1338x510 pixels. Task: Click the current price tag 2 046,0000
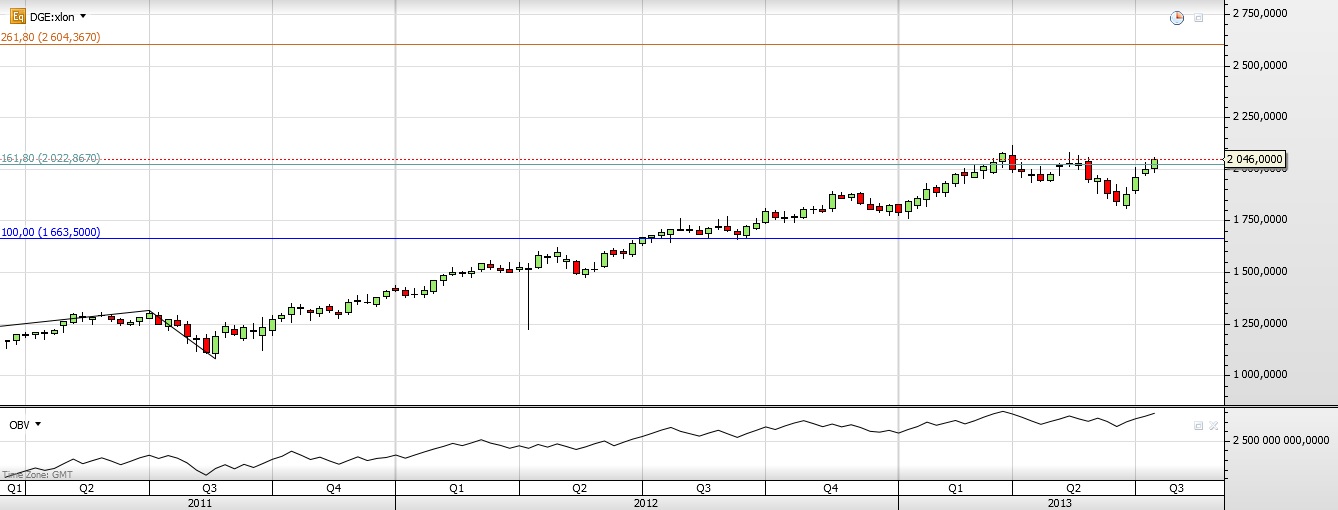coord(1256,159)
